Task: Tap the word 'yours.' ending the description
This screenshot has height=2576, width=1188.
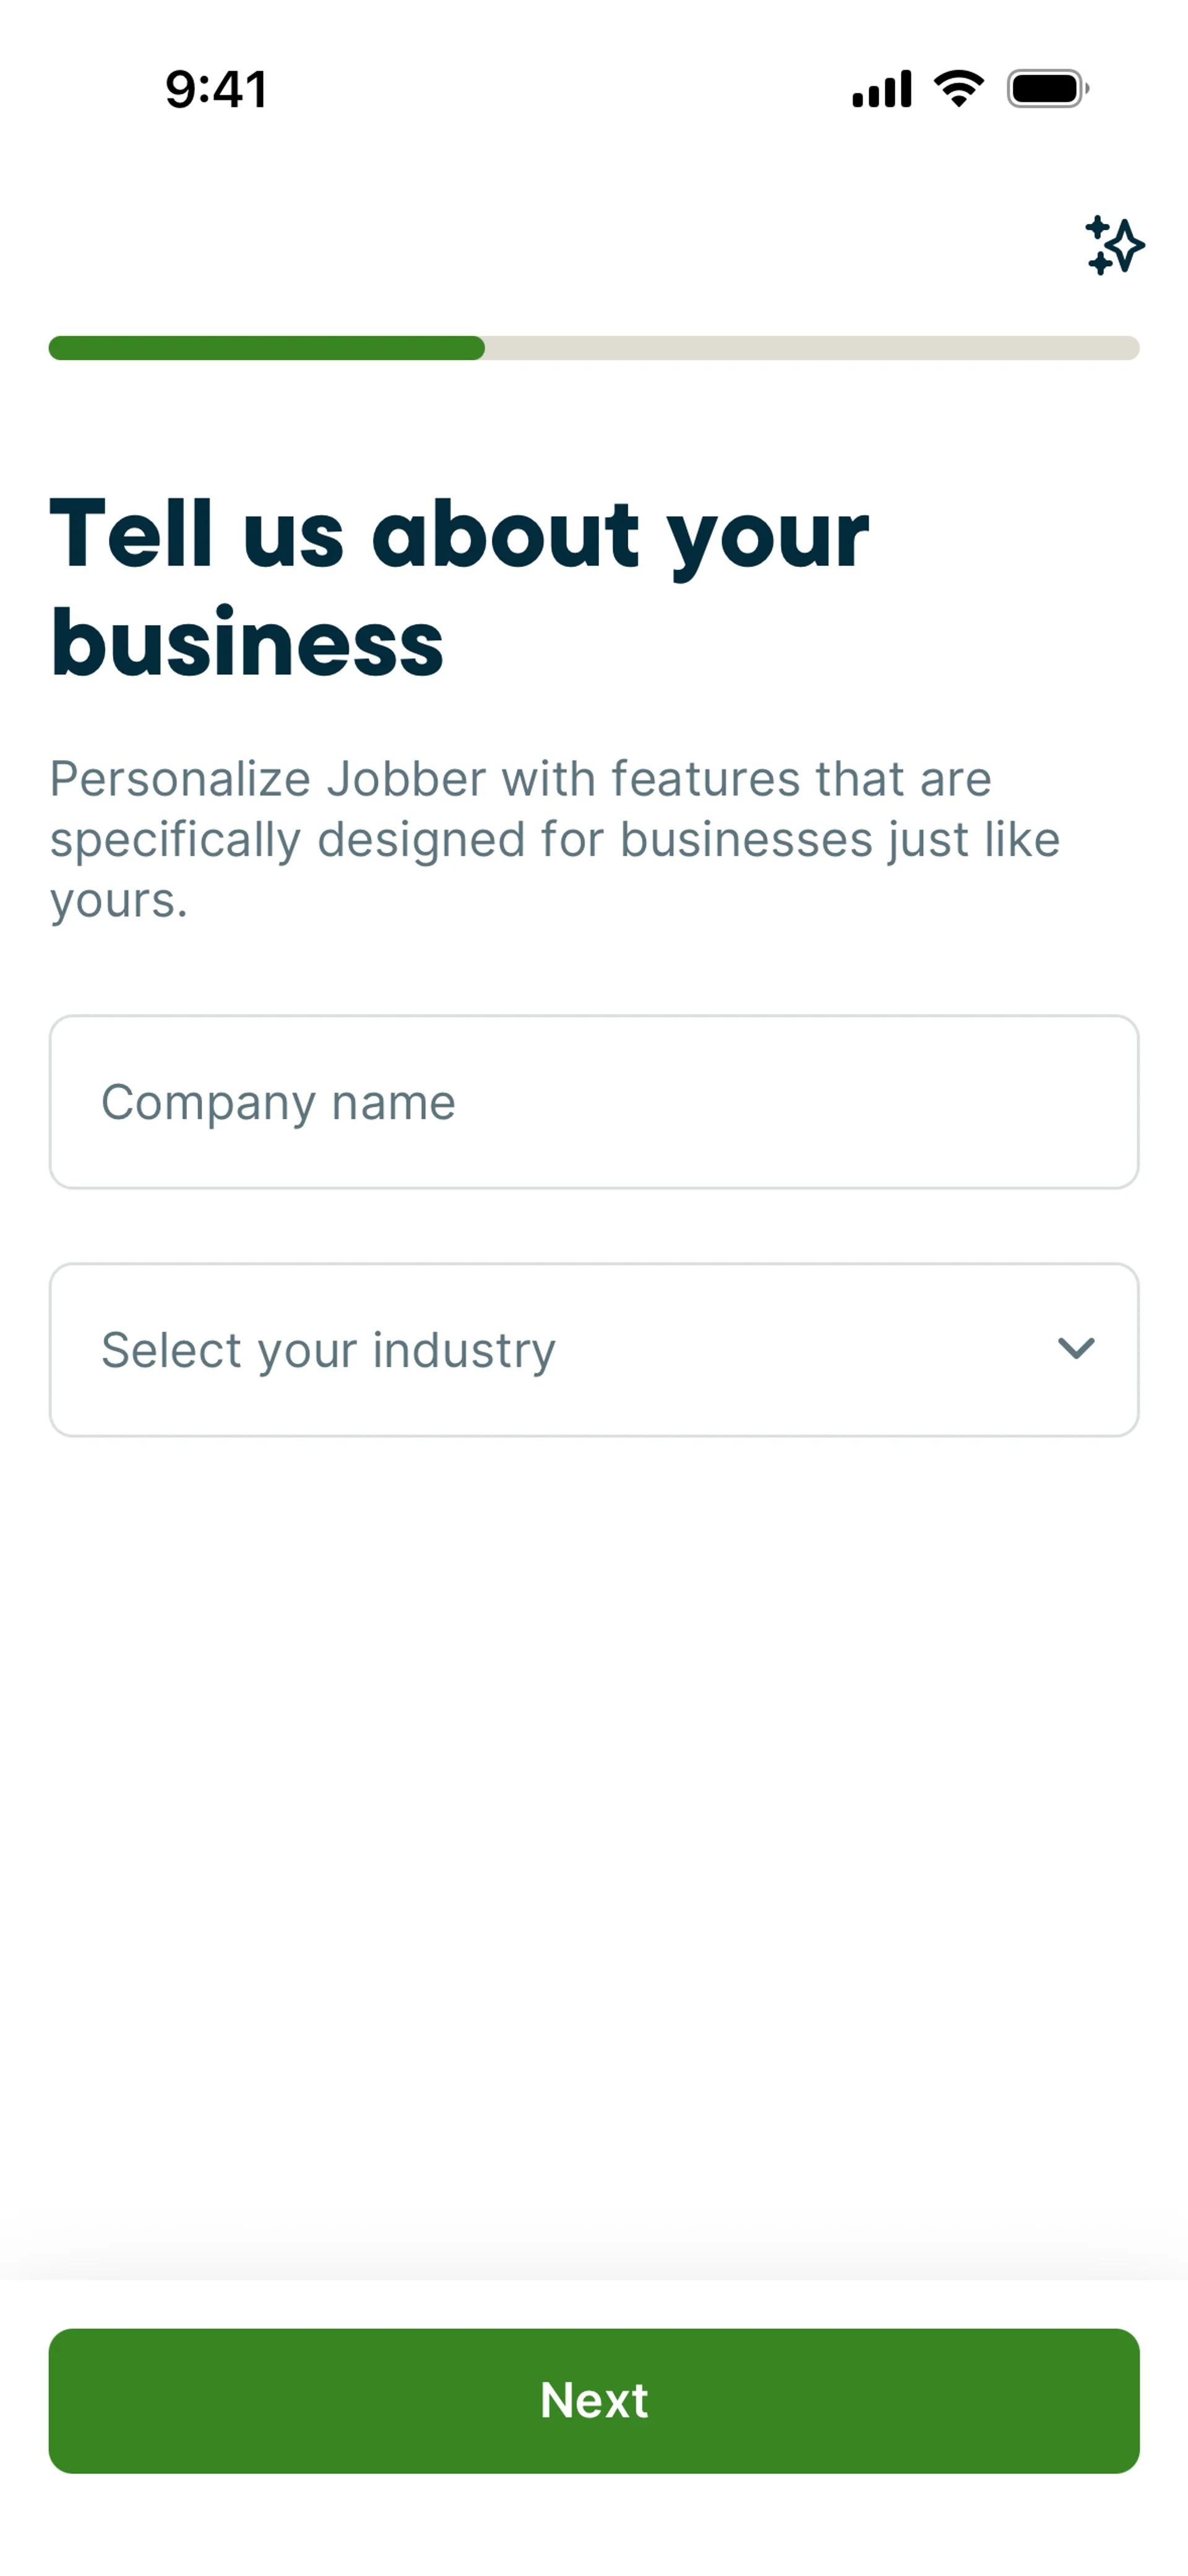Action: click(119, 900)
